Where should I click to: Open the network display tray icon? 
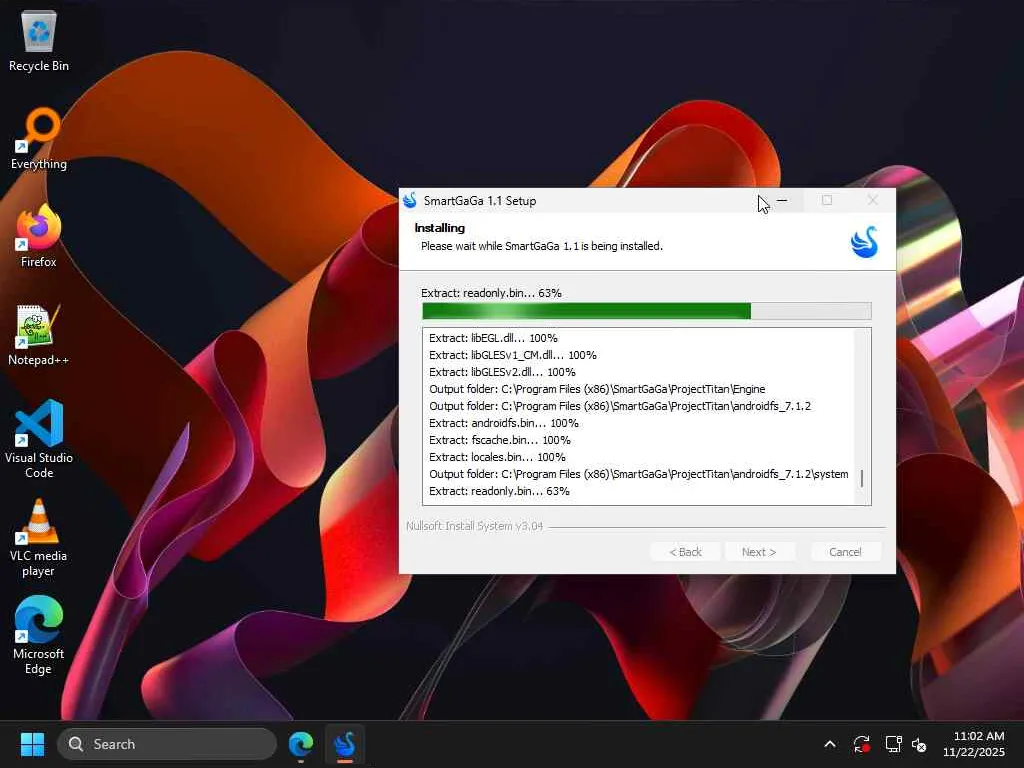click(x=893, y=744)
